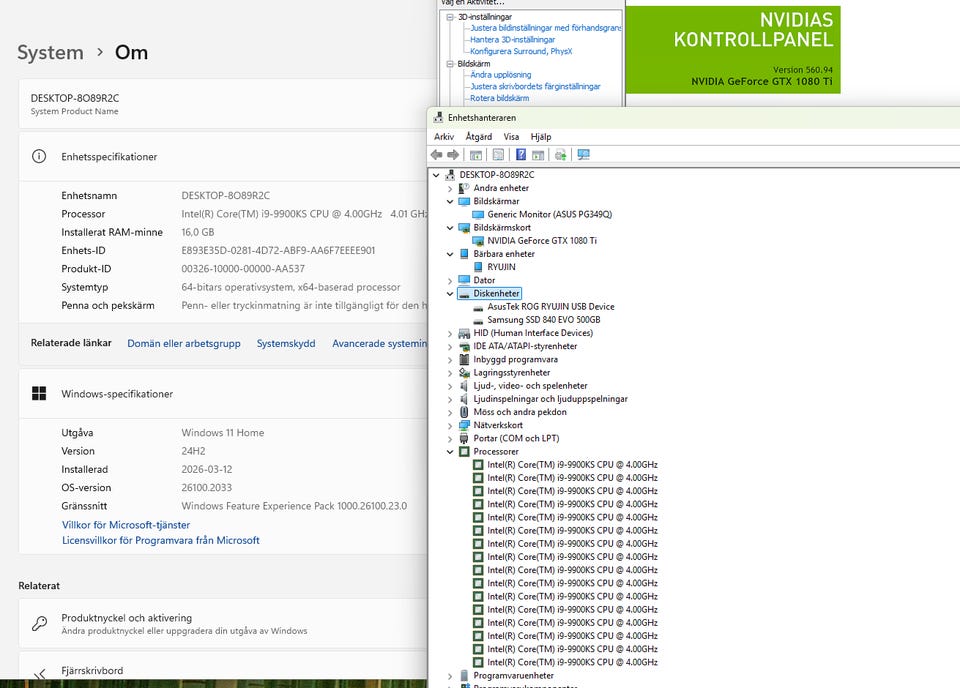
Task: Click the update driver toolbar icon
Action: (x=560, y=155)
